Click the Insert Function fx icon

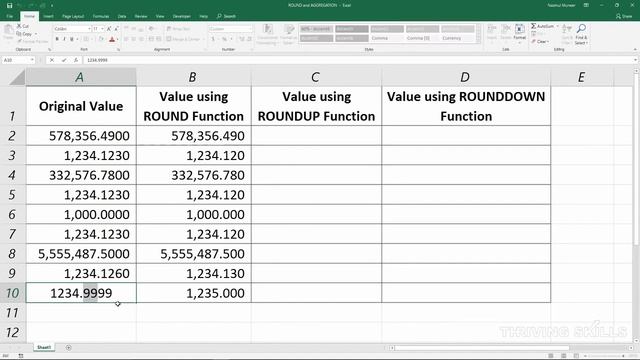click(76, 60)
